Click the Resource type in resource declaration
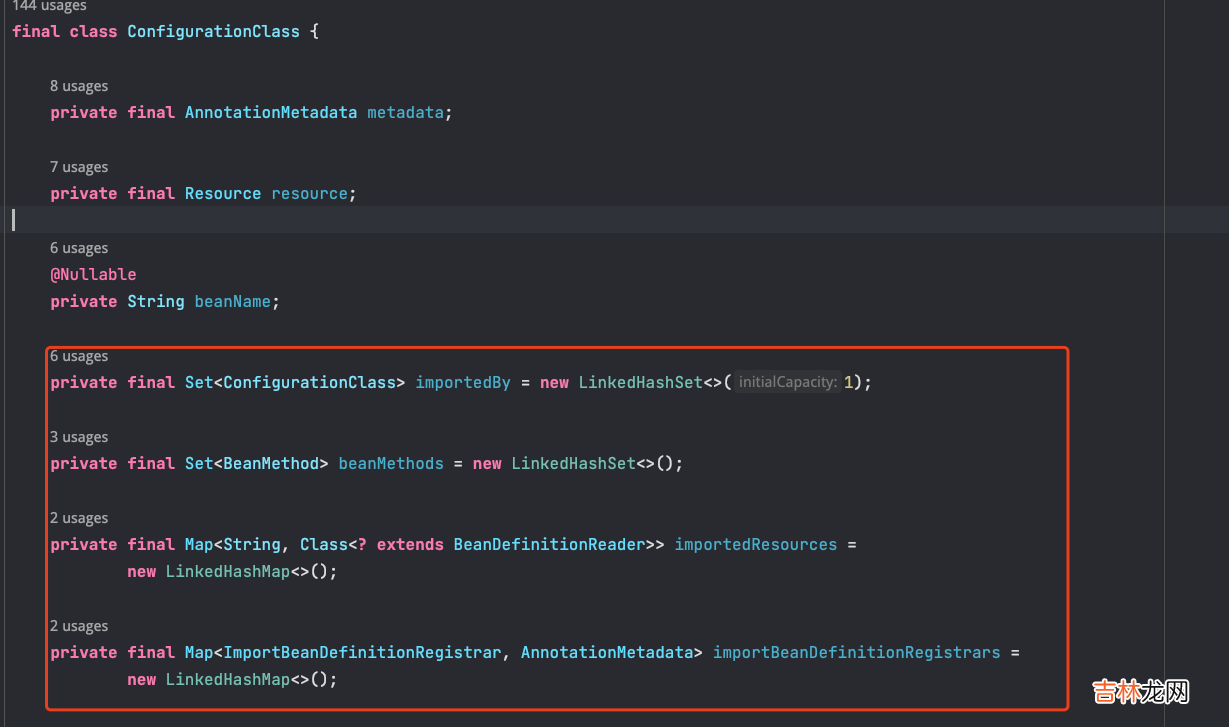This screenshot has width=1229, height=727. pos(223,193)
